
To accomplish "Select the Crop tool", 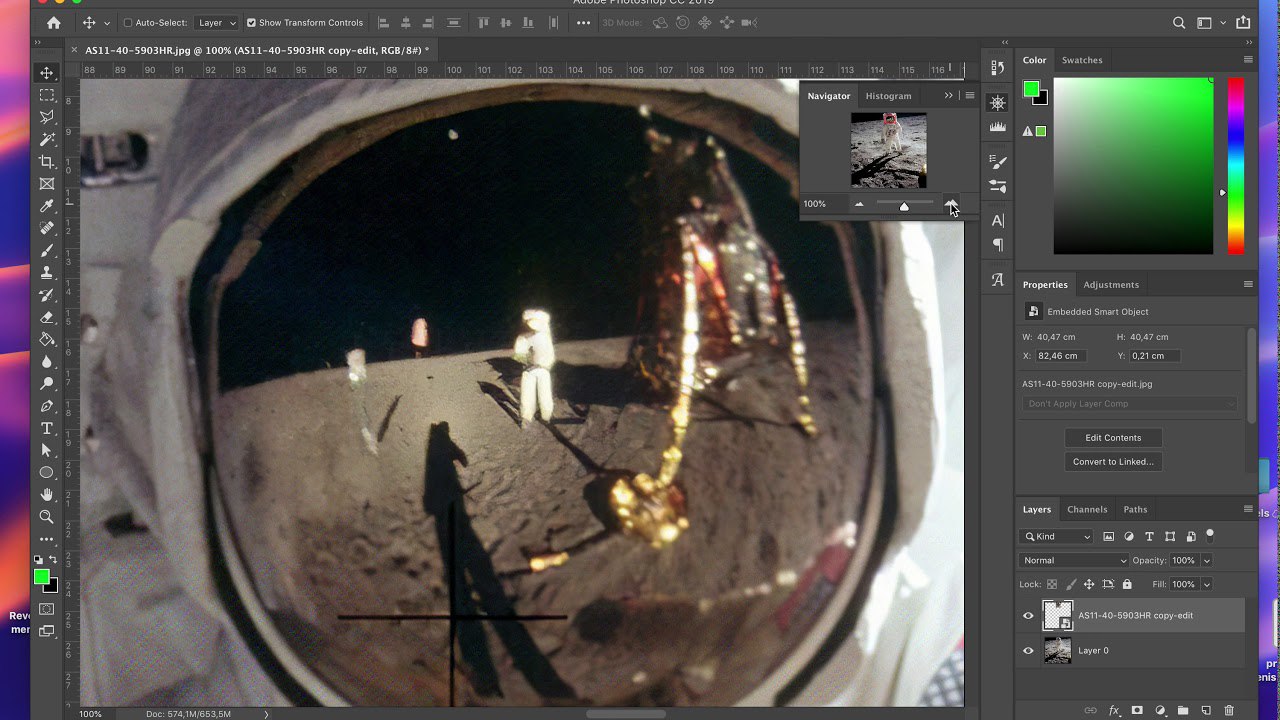I will (46, 161).
